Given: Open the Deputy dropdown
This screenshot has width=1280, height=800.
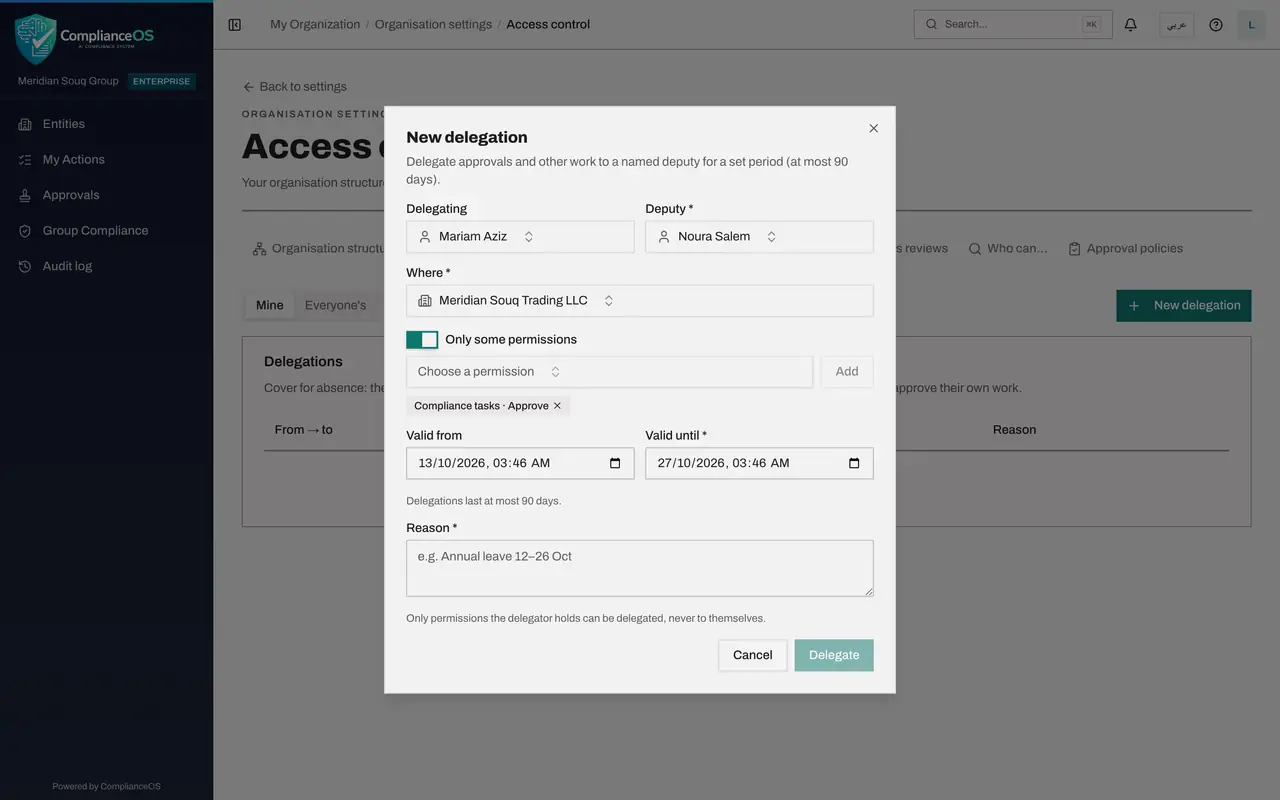Looking at the screenshot, I should [x=759, y=237].
